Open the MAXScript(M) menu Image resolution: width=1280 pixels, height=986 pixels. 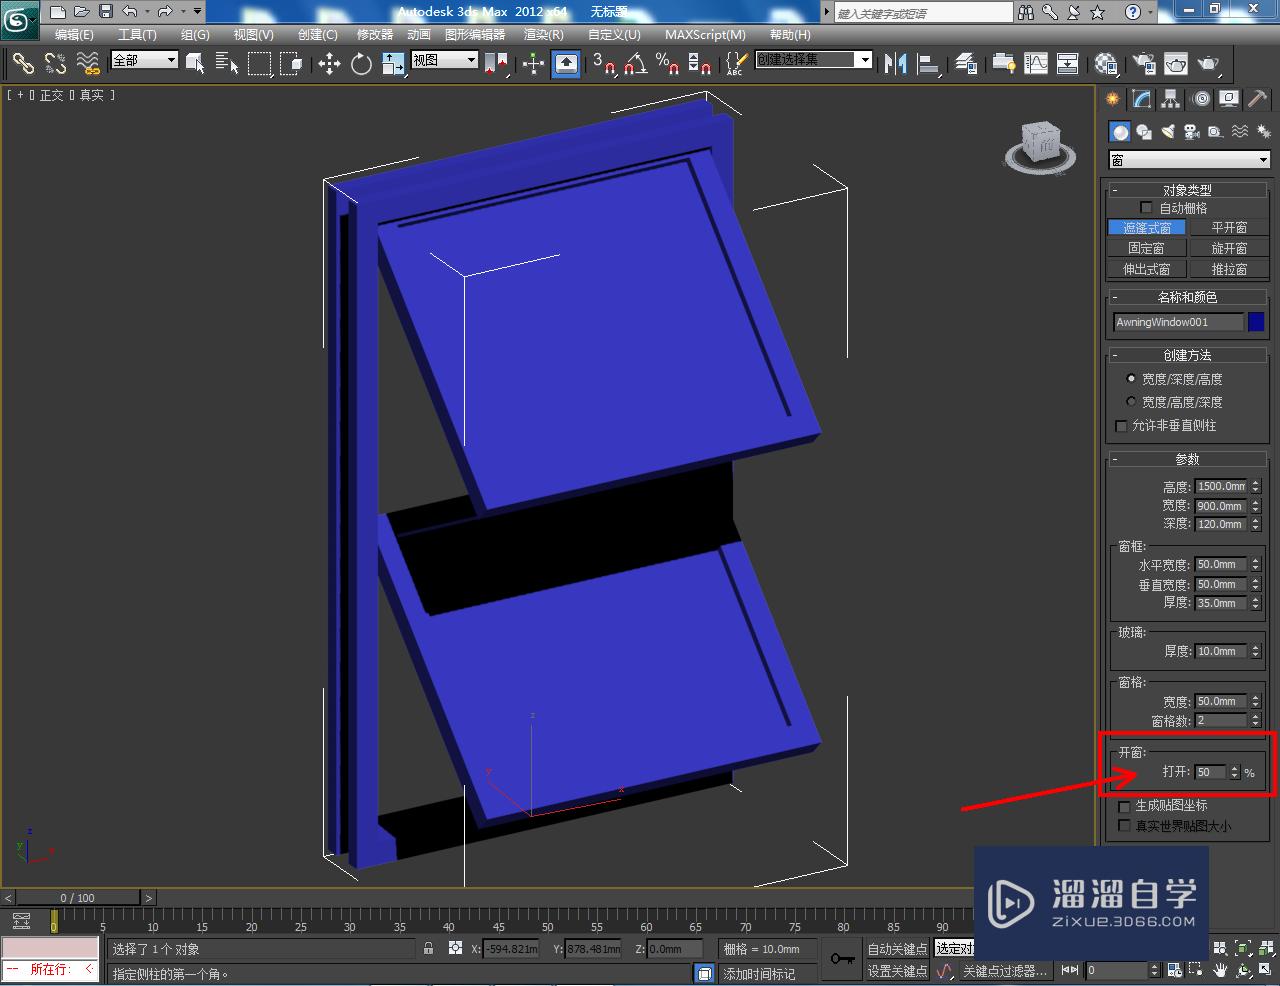[706, 35]
